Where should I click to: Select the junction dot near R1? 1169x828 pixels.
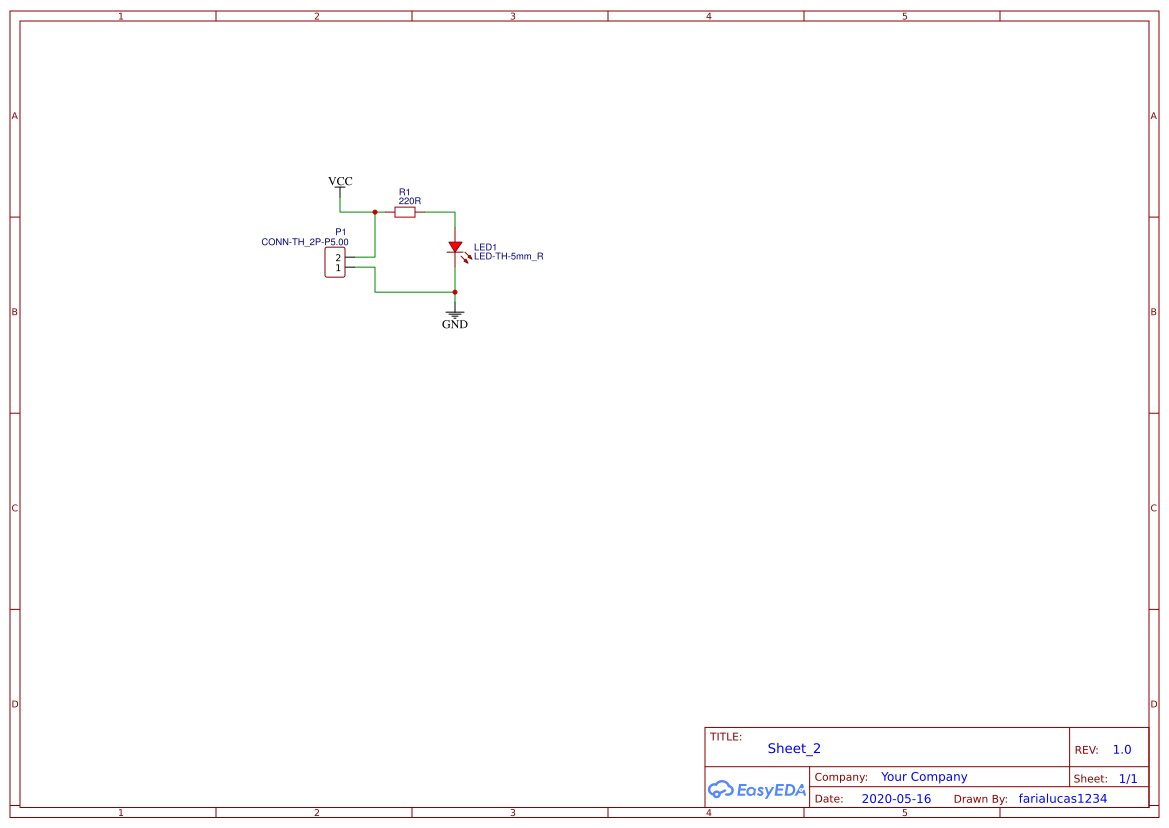point(374,211)
